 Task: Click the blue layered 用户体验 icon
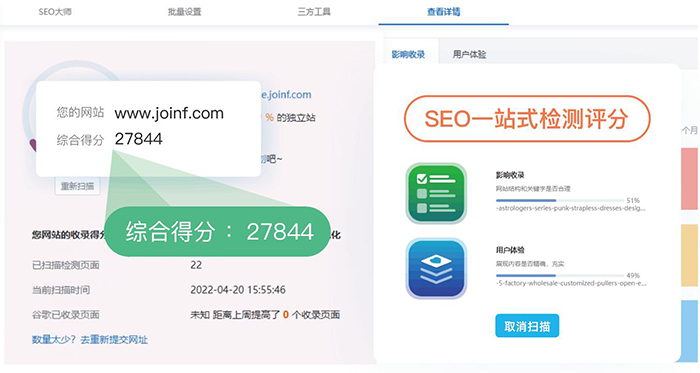(436, 268)
